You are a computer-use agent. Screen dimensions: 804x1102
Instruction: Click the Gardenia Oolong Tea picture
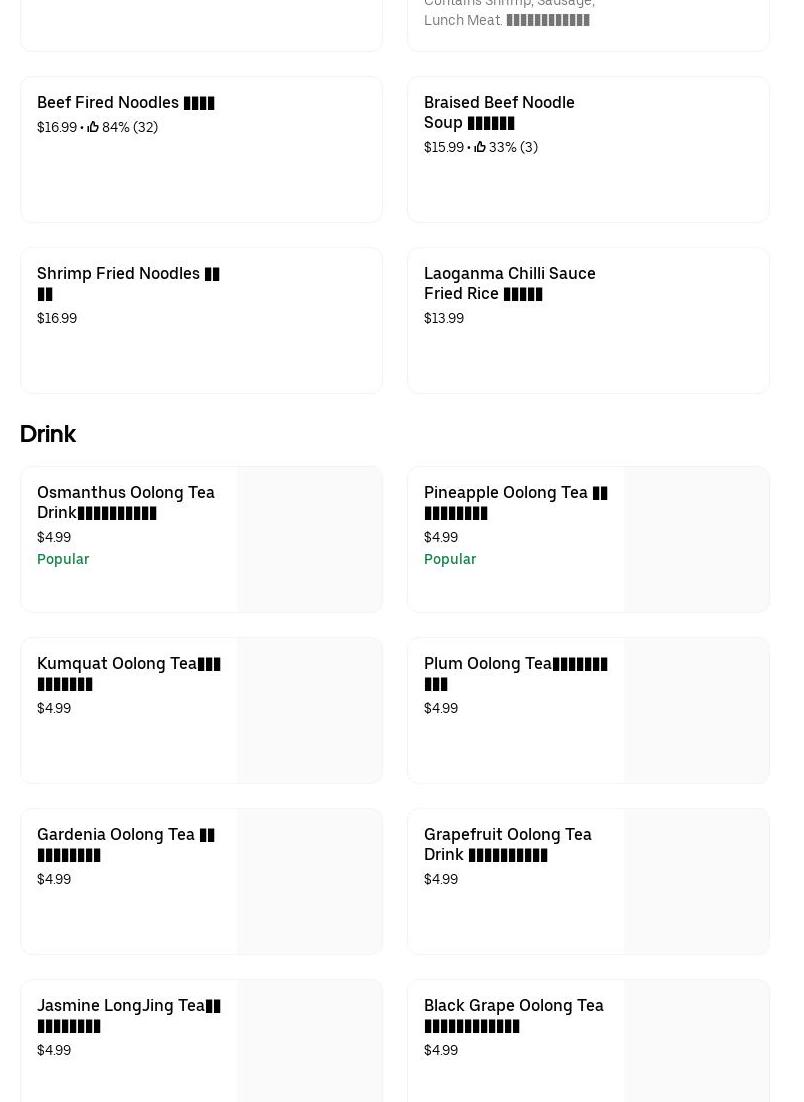310,881
